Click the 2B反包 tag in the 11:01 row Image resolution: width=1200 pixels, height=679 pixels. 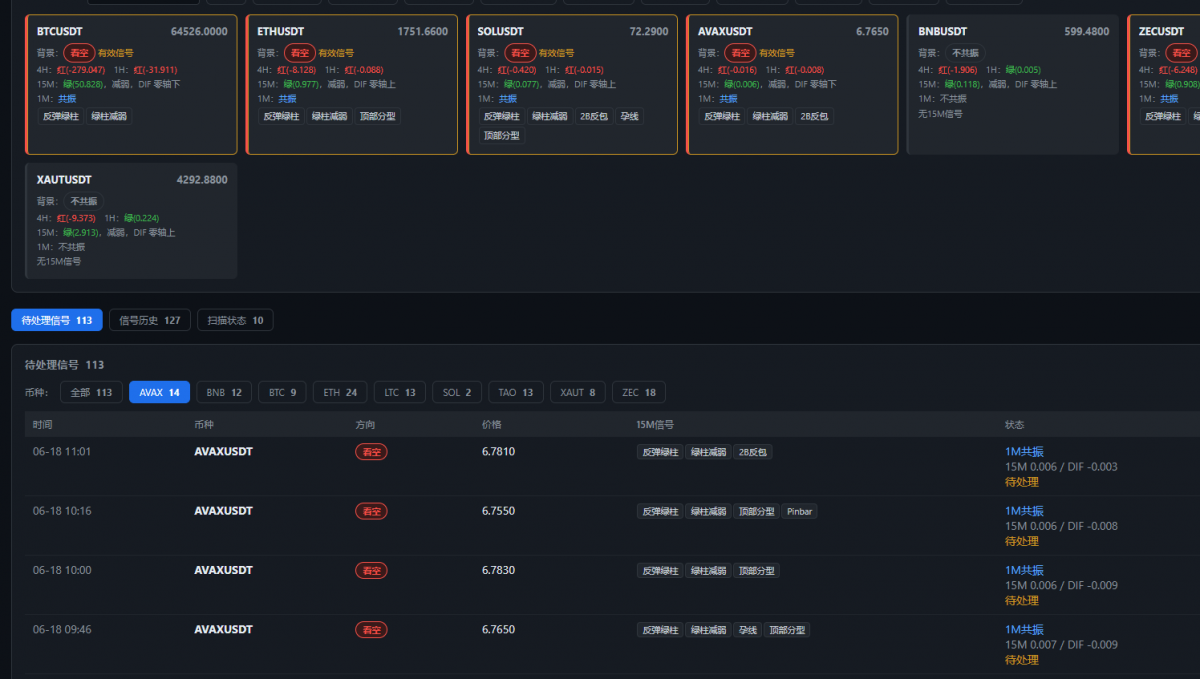click(x=753, y=452)
